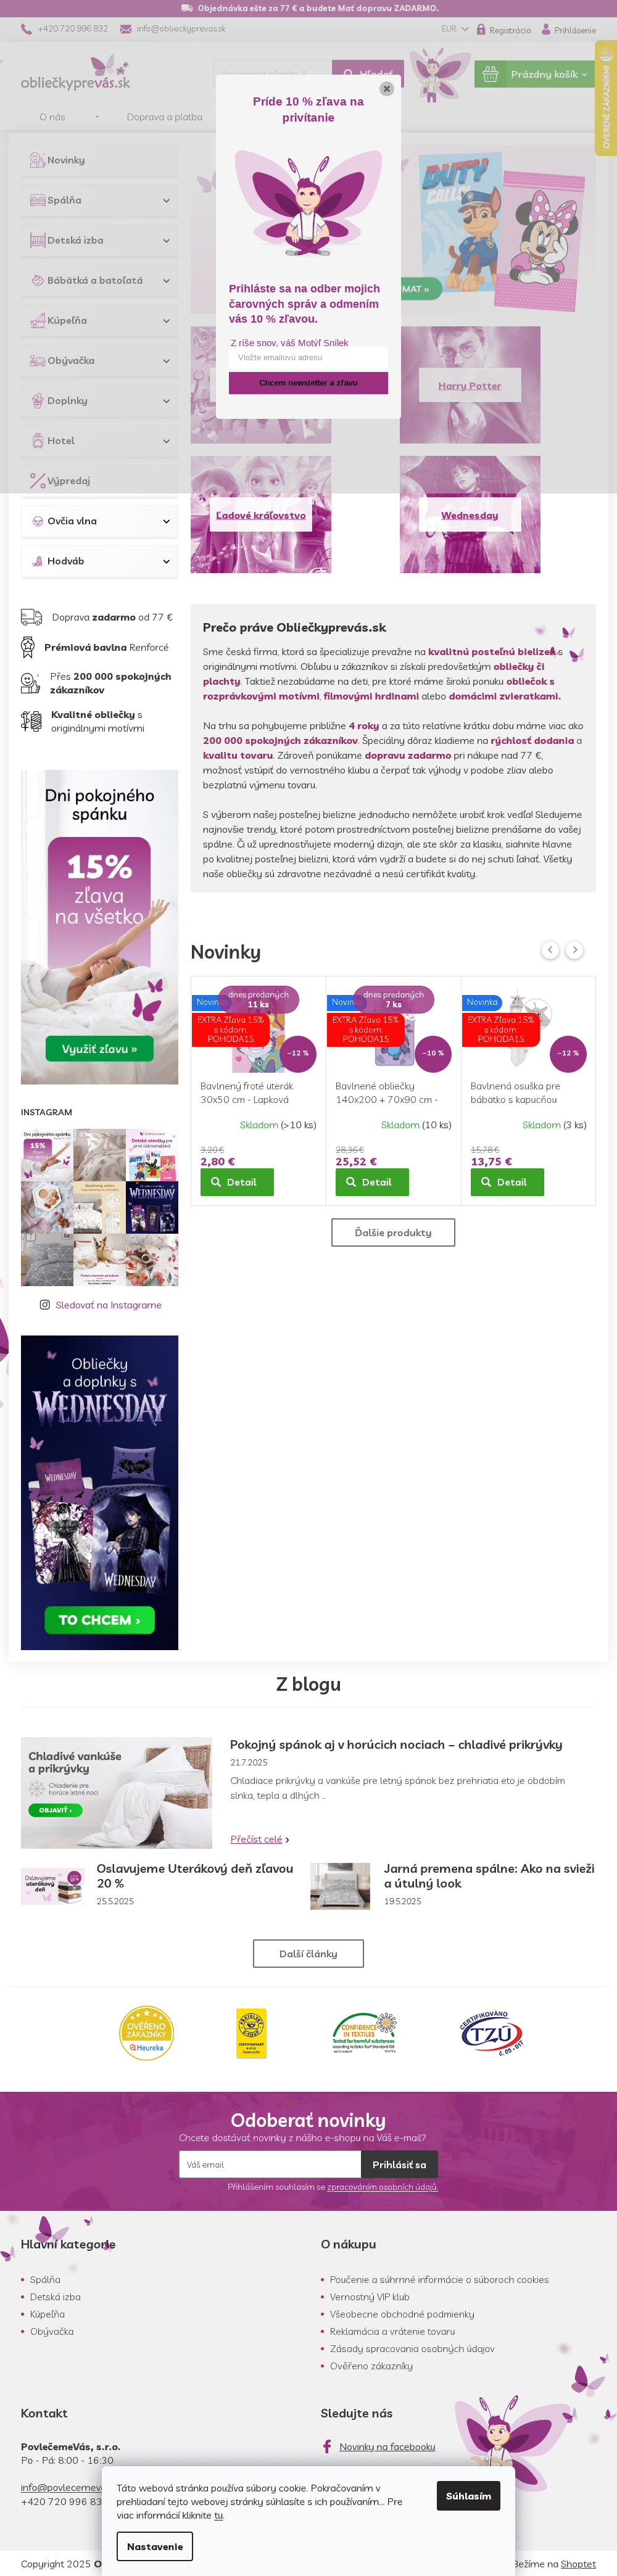The height and width of the screenshot is (2576, 617).
Task: Close the newsletter discount popup
Action: coord(386,88)
